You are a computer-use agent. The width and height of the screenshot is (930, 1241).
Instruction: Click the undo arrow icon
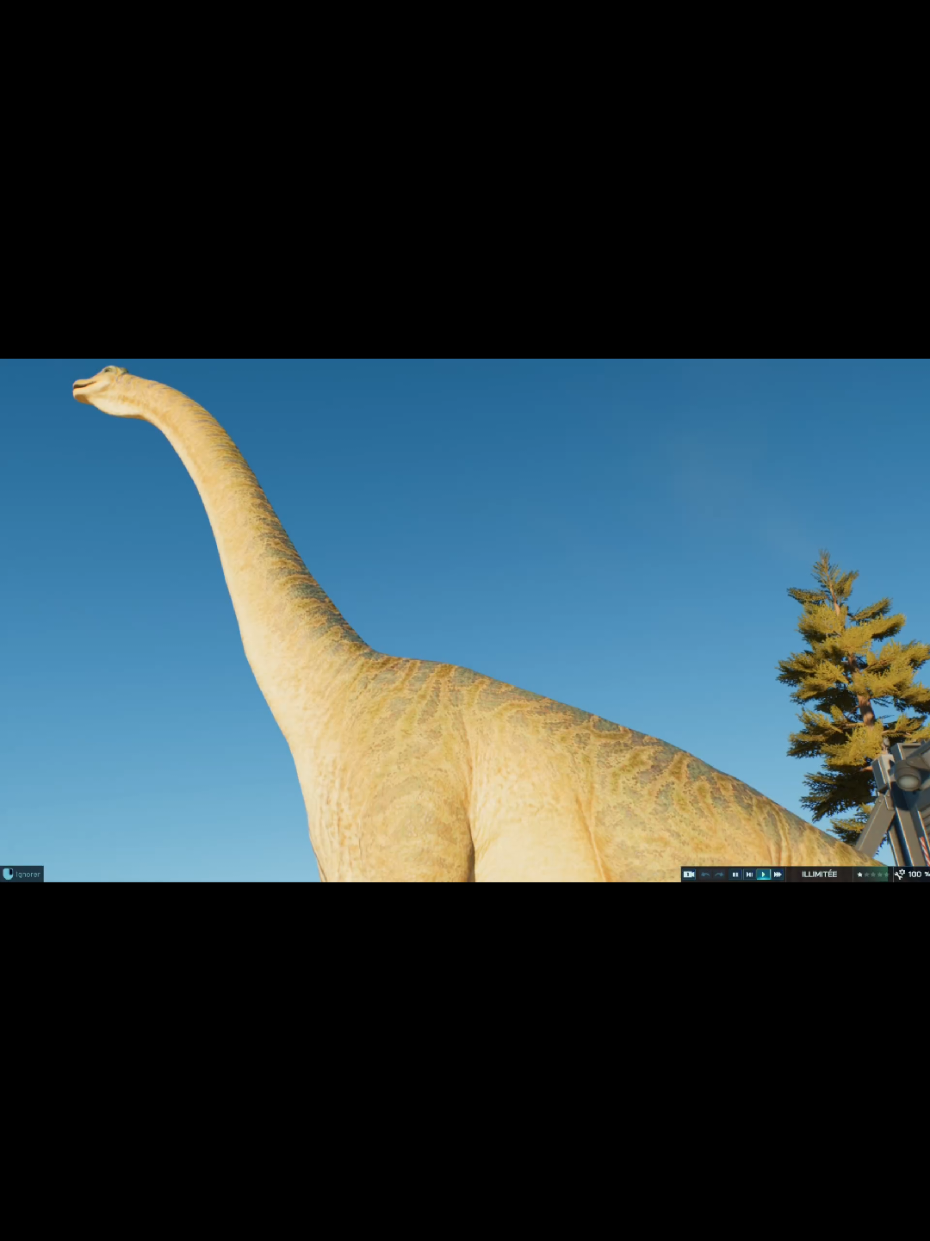[705, 874]
